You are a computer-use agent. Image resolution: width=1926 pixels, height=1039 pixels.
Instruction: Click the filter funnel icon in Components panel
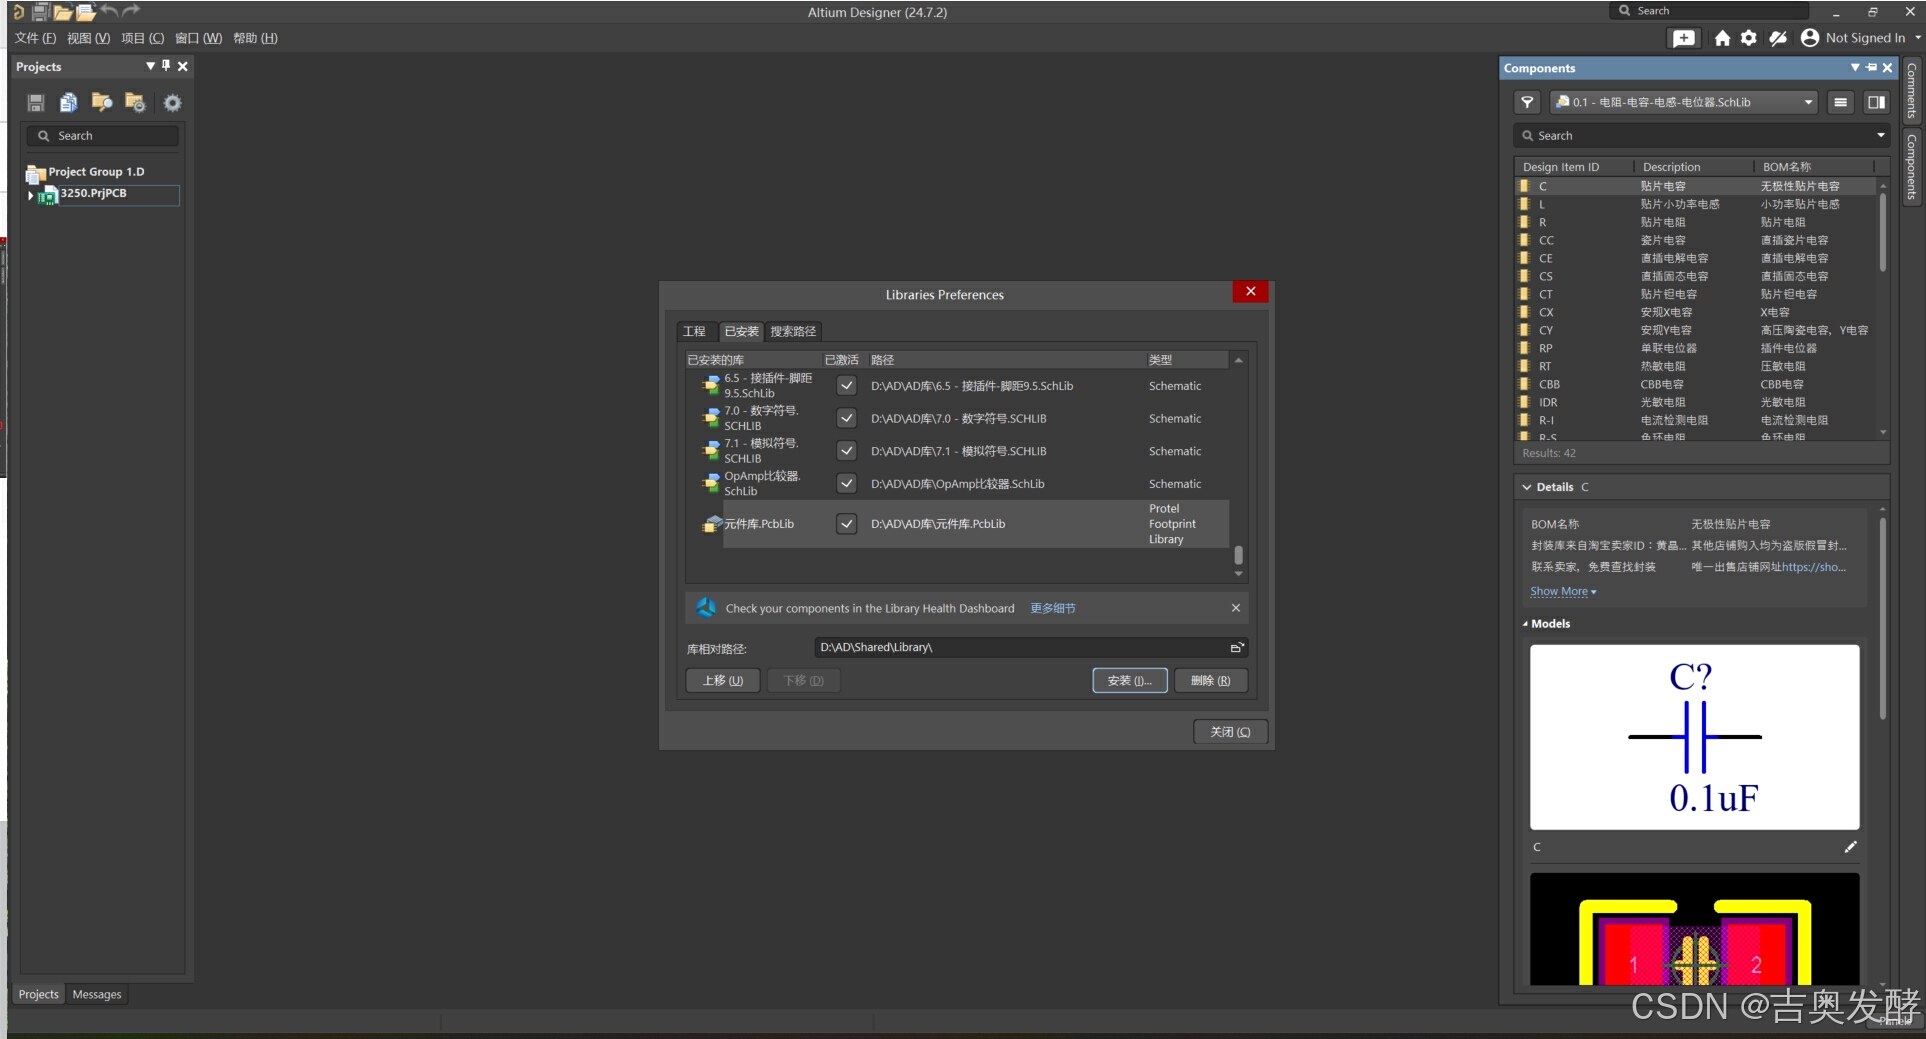pos(1527,102)
